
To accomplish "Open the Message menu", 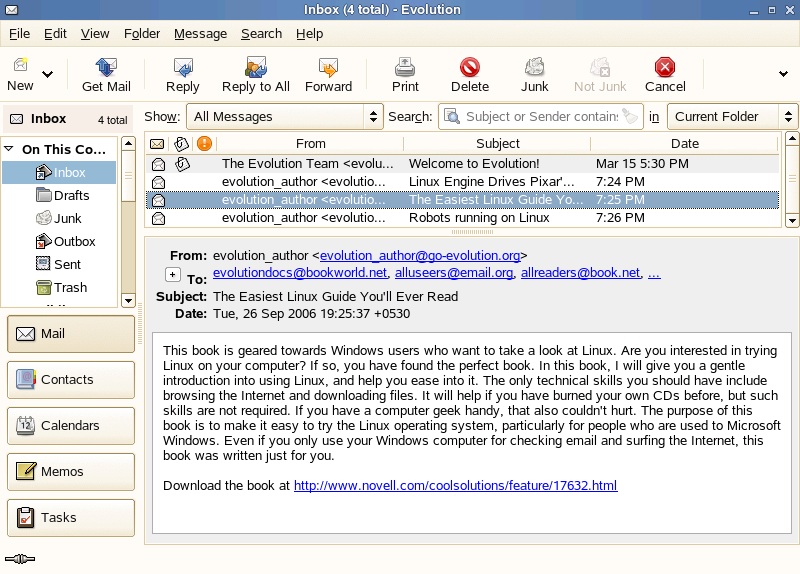I will click(x=200, y=33).
